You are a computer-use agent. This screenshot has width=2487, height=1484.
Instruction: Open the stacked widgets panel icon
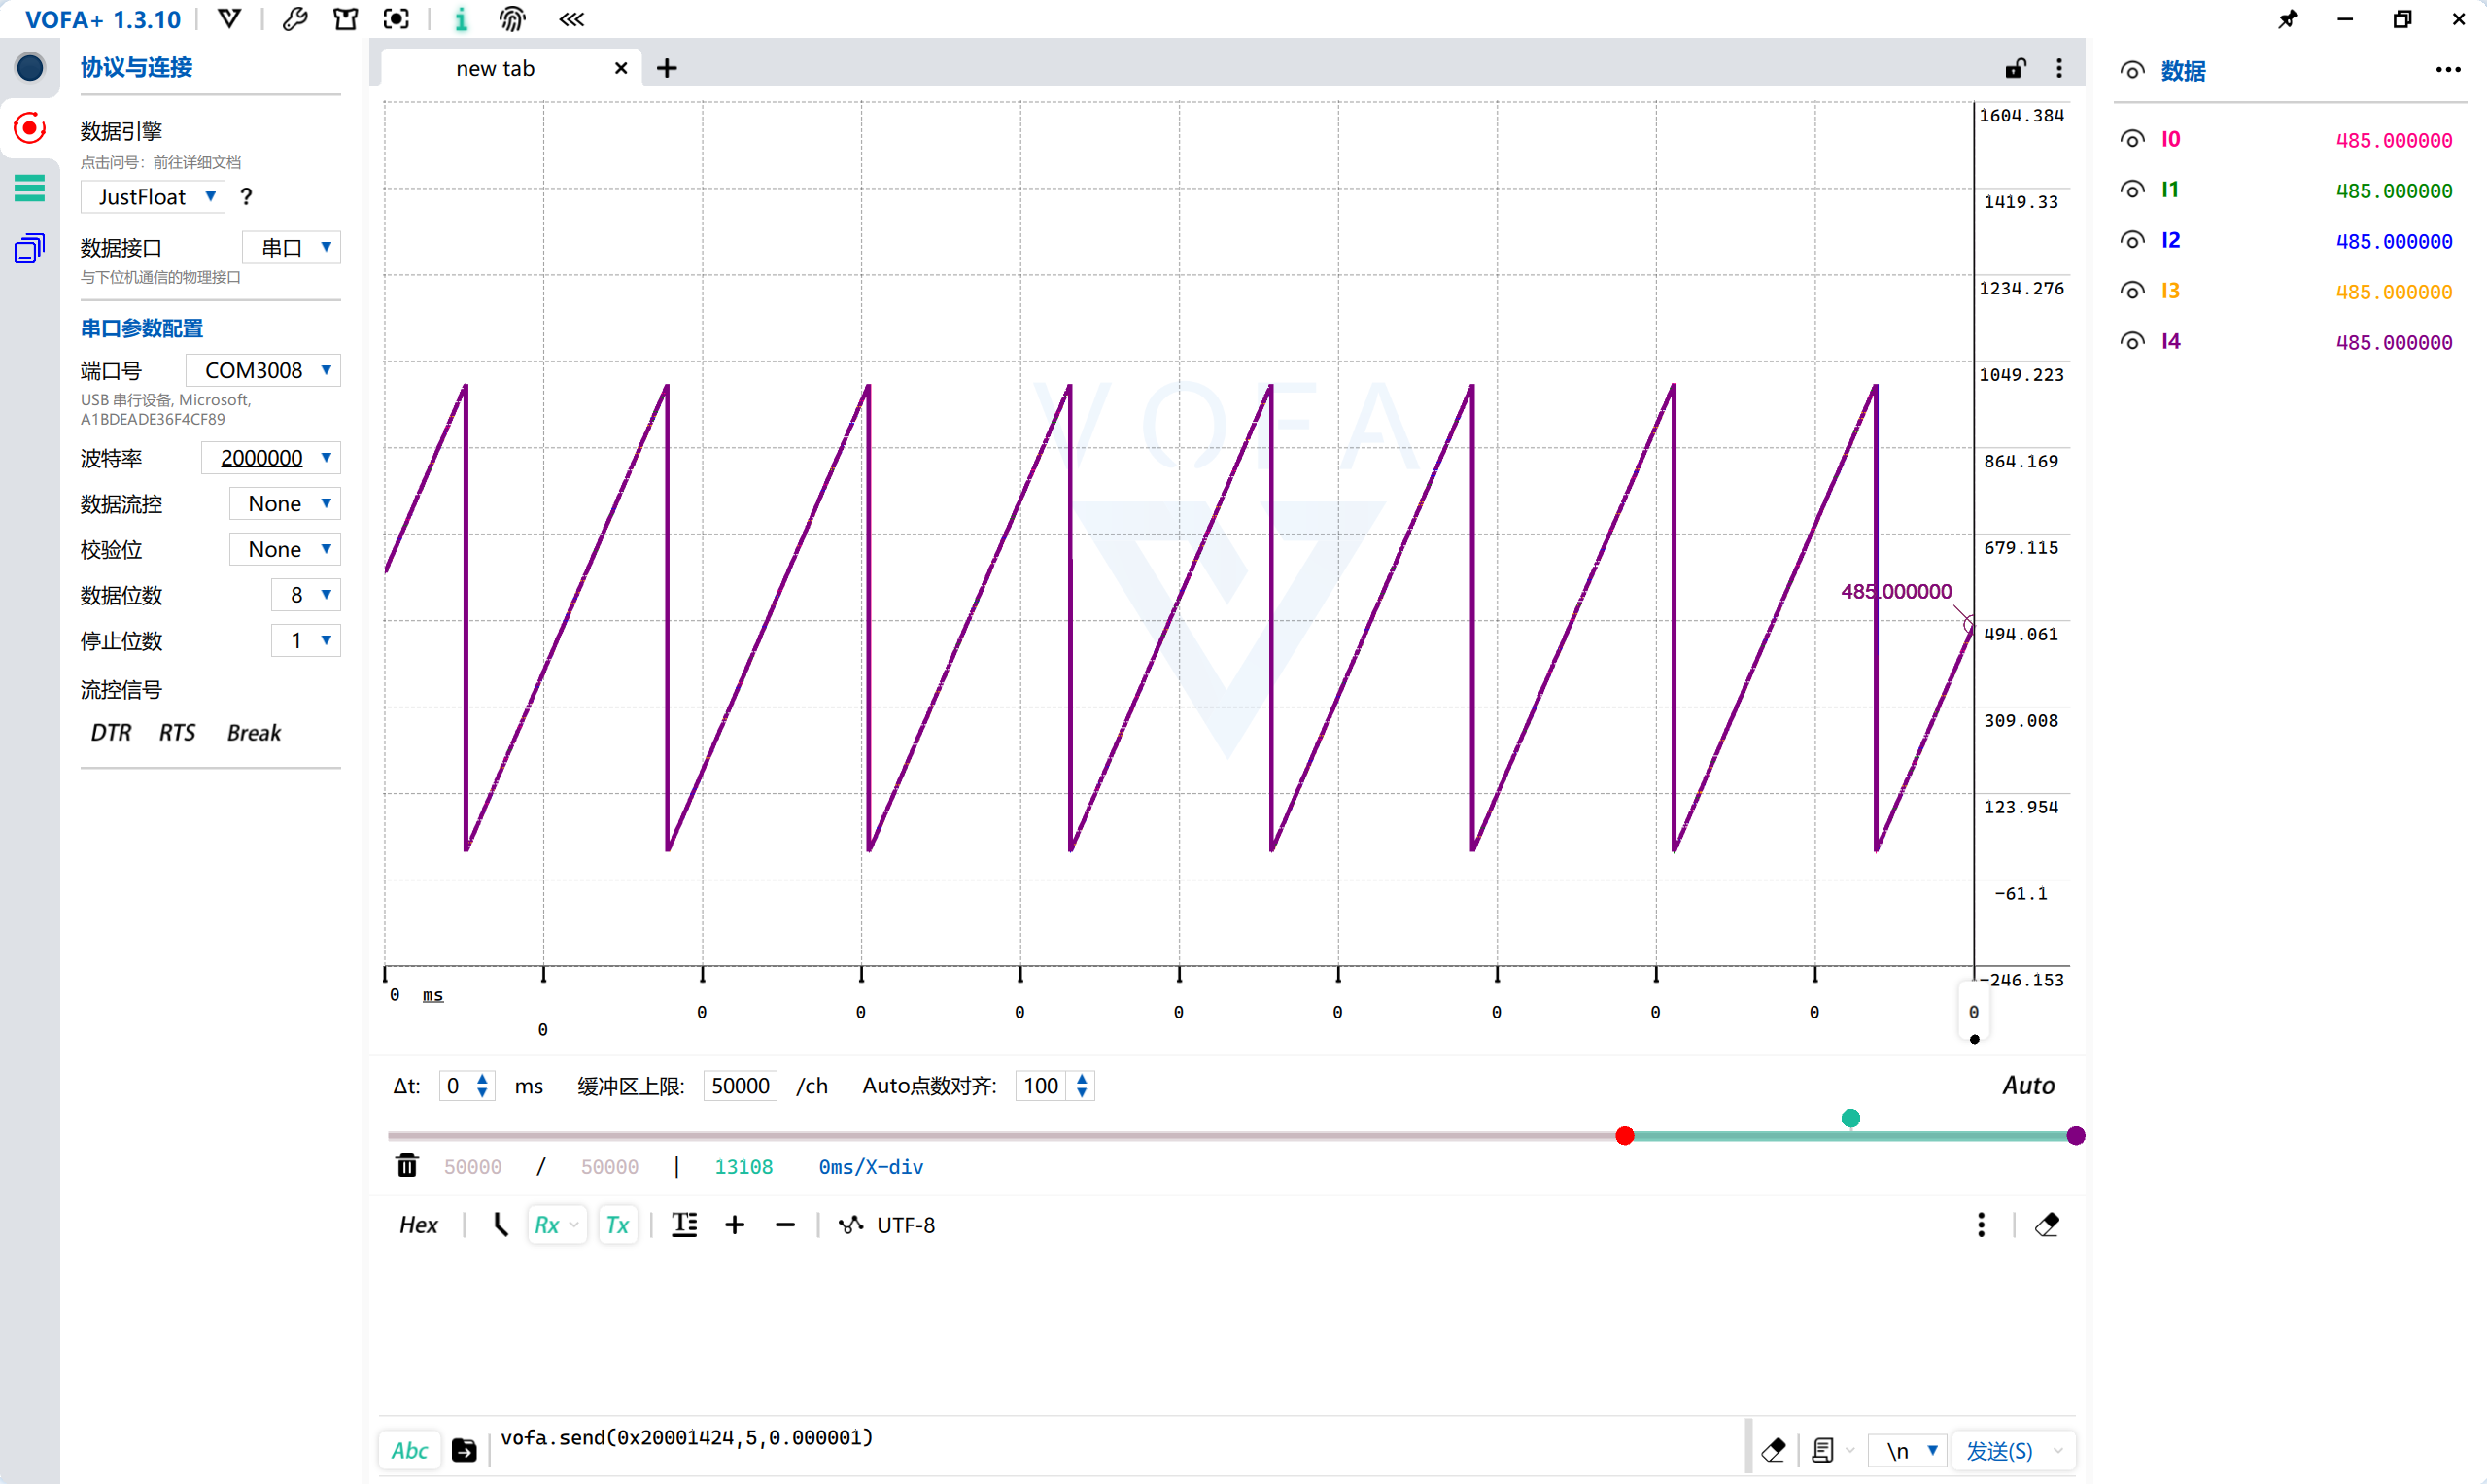coord(30,247)
